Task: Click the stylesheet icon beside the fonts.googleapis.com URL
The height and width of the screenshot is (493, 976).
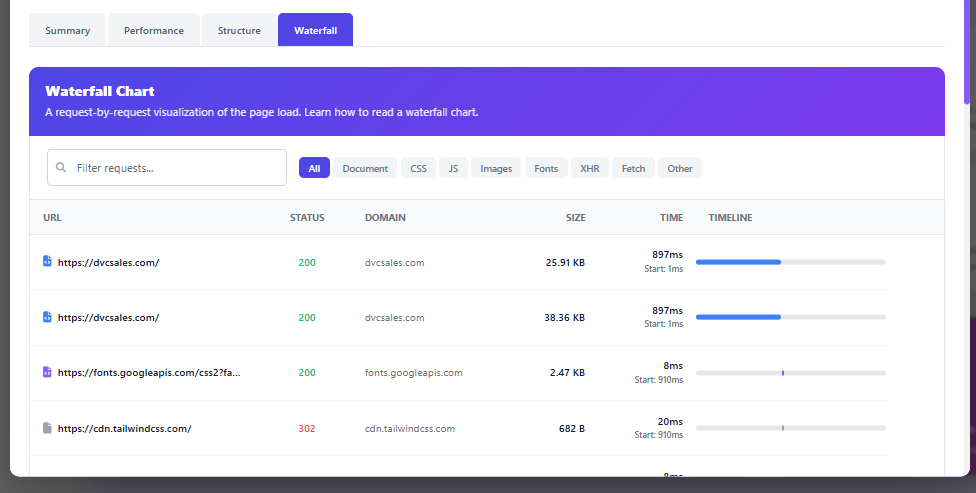Action: pyautogui.click(x=47, y=372)
